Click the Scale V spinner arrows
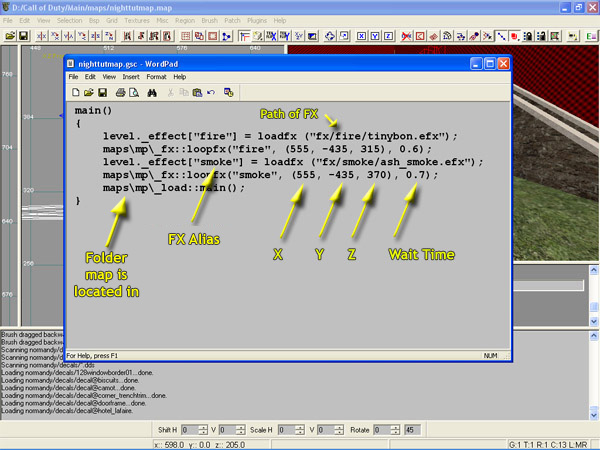The width and height of the screenshot is (600, 450). [339, 430]
